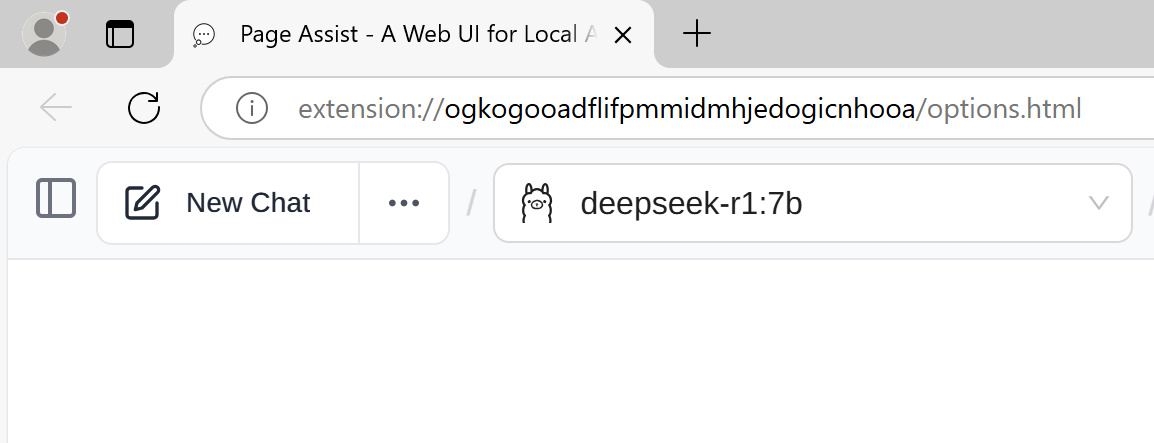Open the three-dot more options menu
Screen dimensions: 1154x443
(404, 203)
